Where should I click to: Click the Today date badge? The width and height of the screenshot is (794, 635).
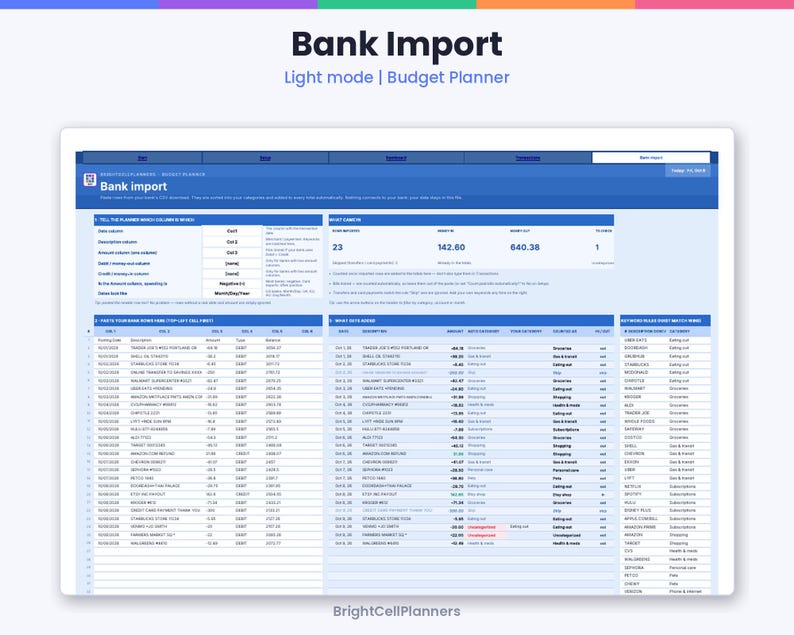pyautogui.click(x=688, y=171)
